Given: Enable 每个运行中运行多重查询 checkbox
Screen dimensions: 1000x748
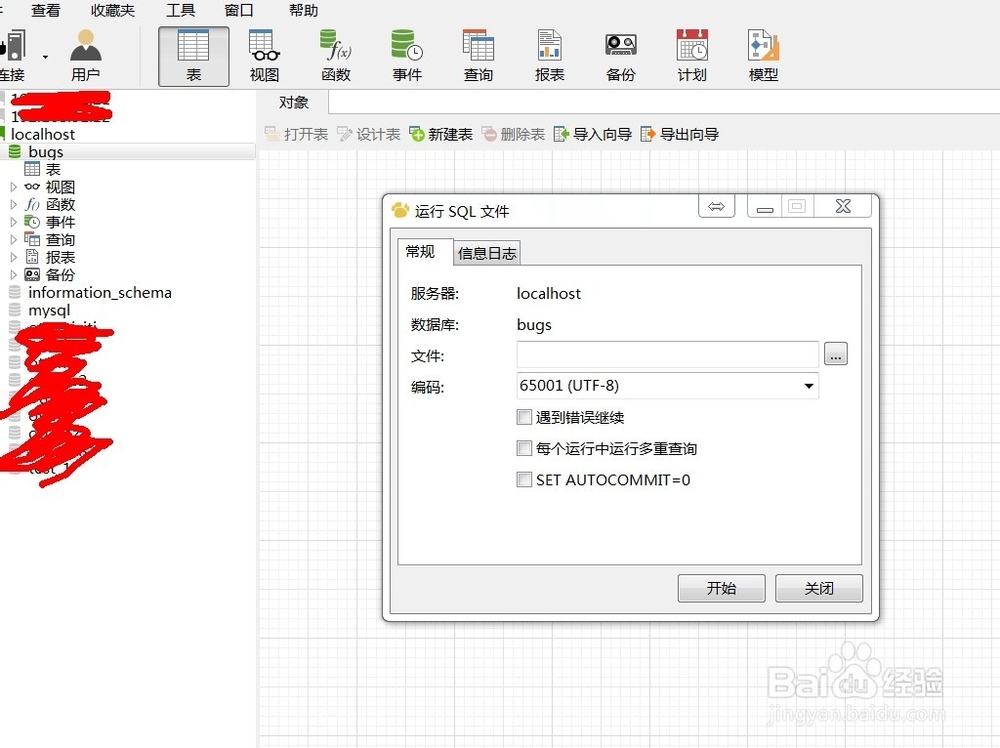Looking at the screenshot, I should 524,448.
